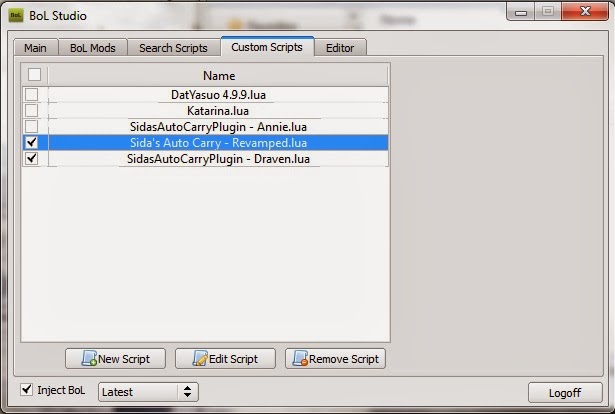The height and width of the screenshot is (414, 615).
Task: Toggle the select-all checkbox in Name header
Action: point(35,74)
